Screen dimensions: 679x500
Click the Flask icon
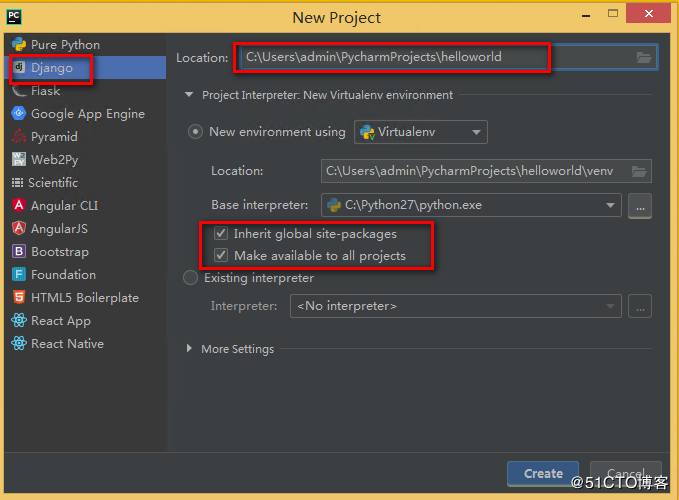point(19,90)
